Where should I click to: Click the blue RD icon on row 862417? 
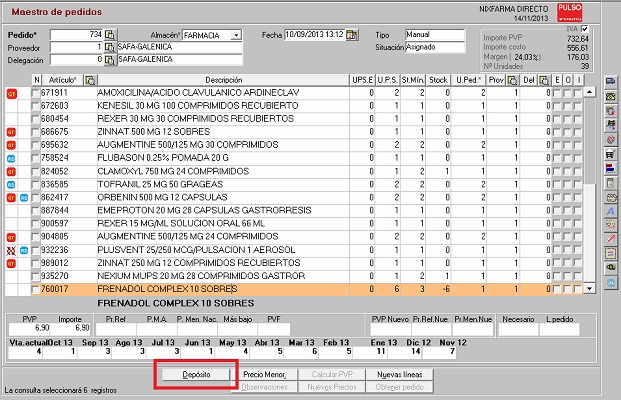(24, 198)
